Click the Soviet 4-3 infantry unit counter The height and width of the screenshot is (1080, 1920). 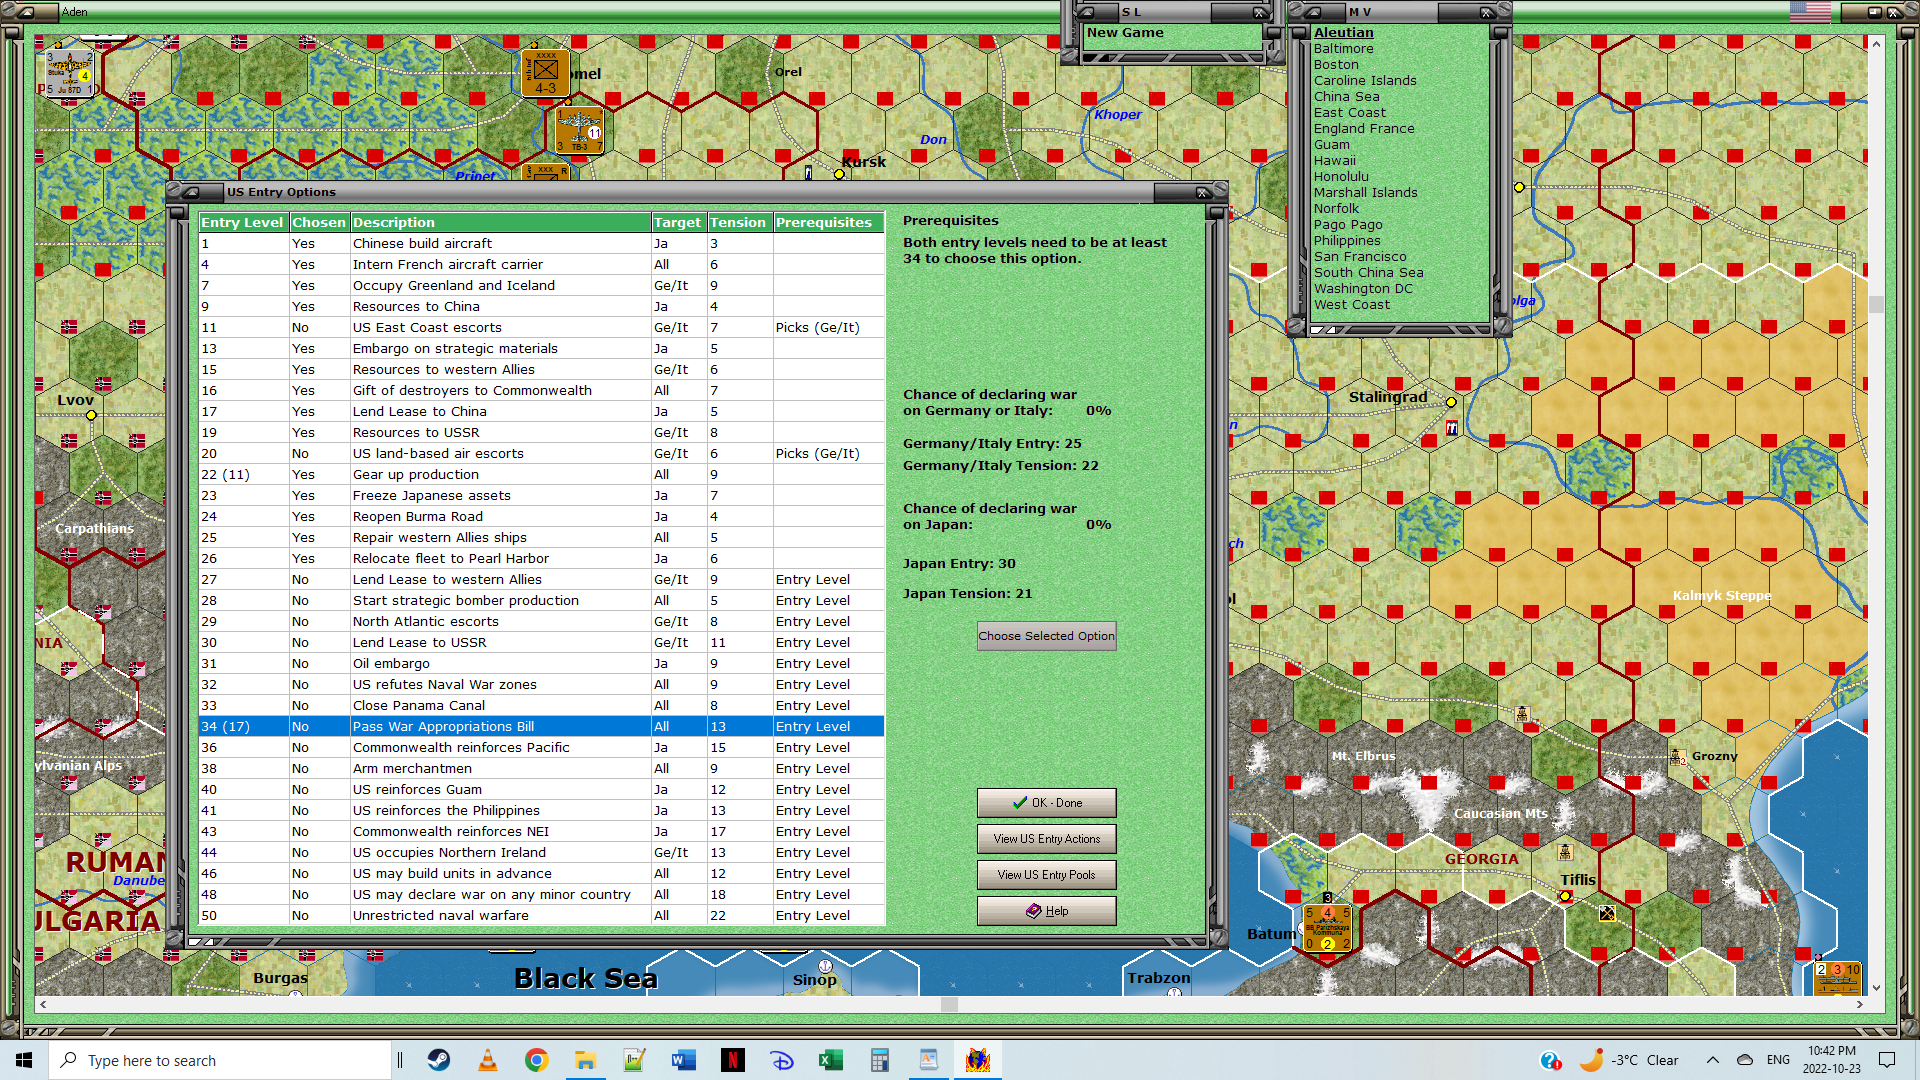coord(545,74)
